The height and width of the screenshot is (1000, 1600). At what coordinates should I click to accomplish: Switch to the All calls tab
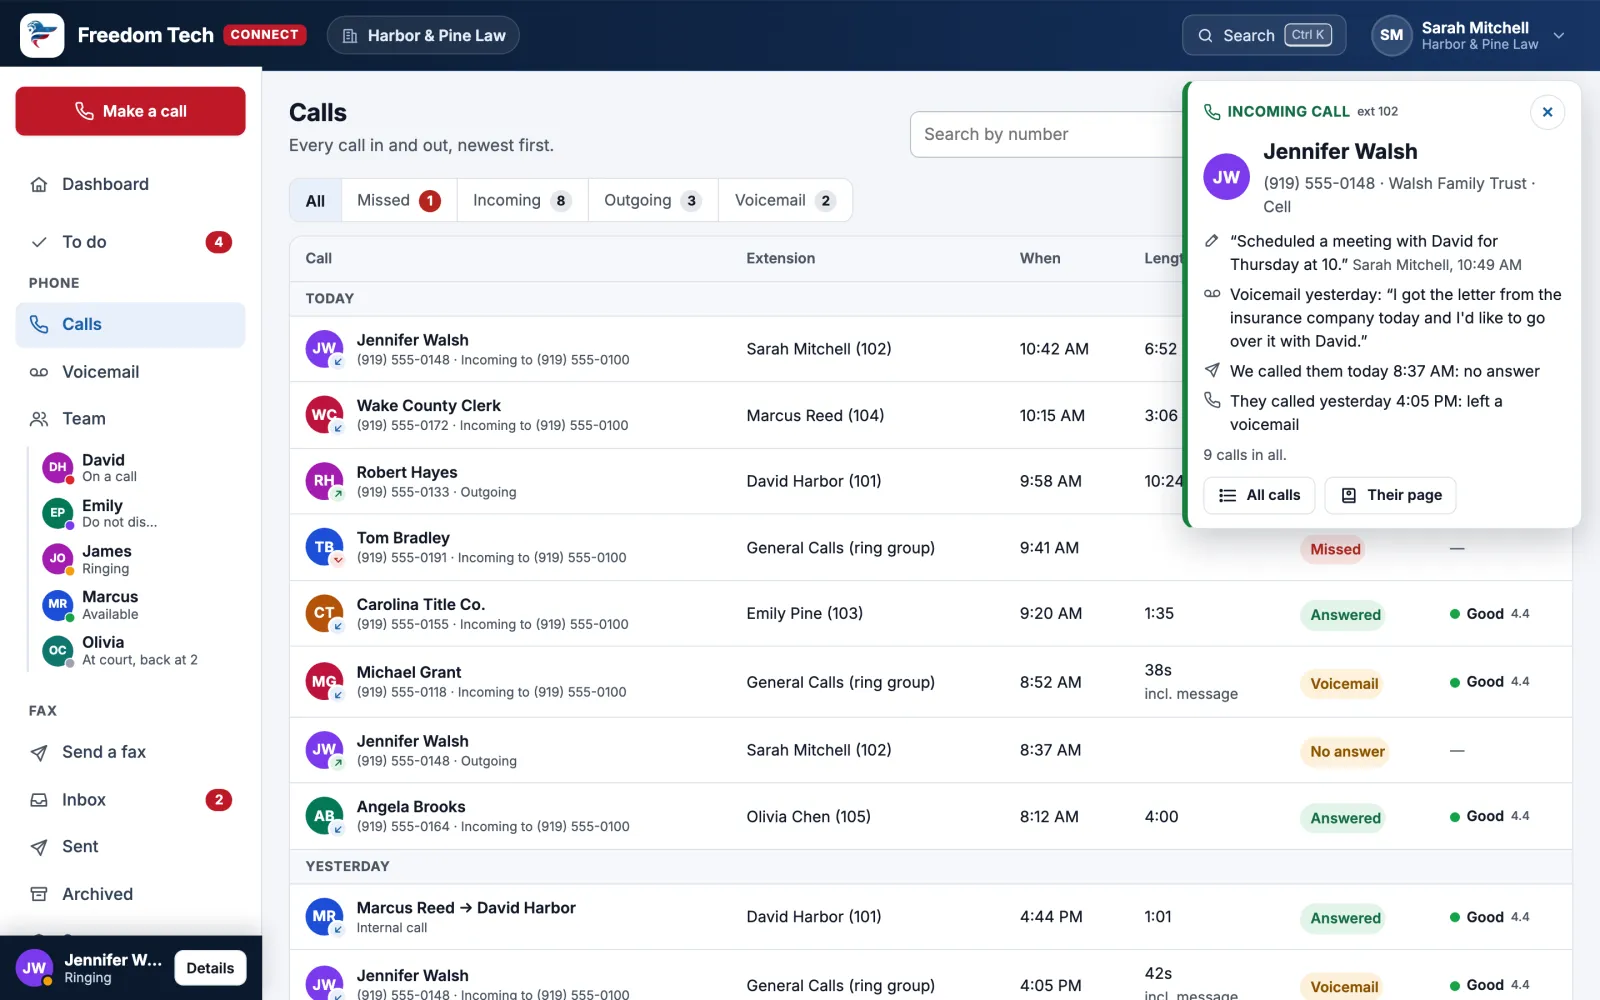click(x=315, y=201)
